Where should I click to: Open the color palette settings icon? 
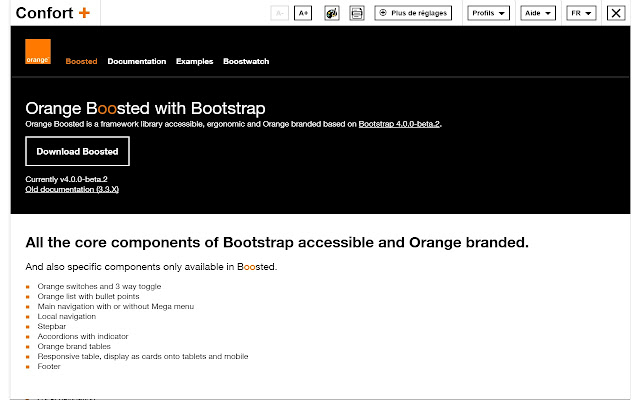coord(332,13)
